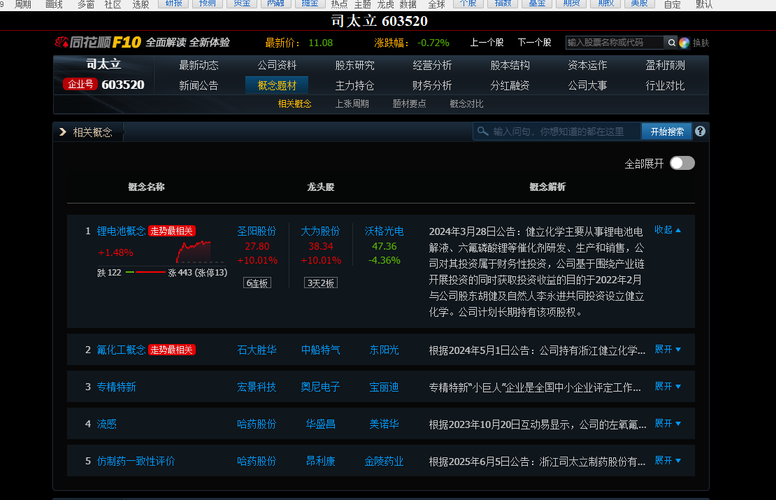
Task: Open the 氟化工概念 concept link
Action: click(x=121, y=350)
